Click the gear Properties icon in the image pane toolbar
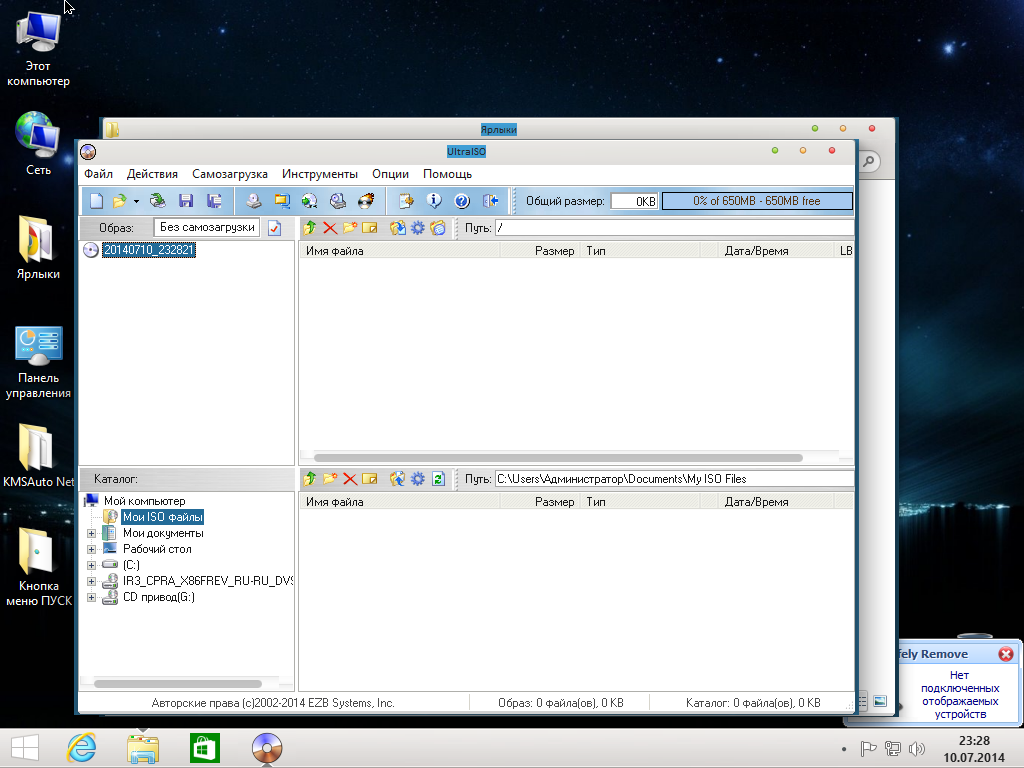1024x768 pixels. (x=417, y=228)
